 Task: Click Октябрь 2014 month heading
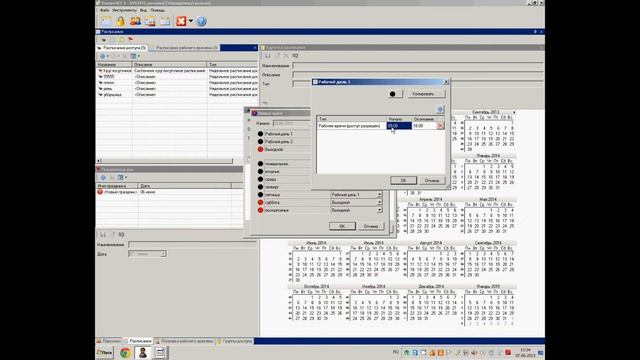click(x=316, y=286)
